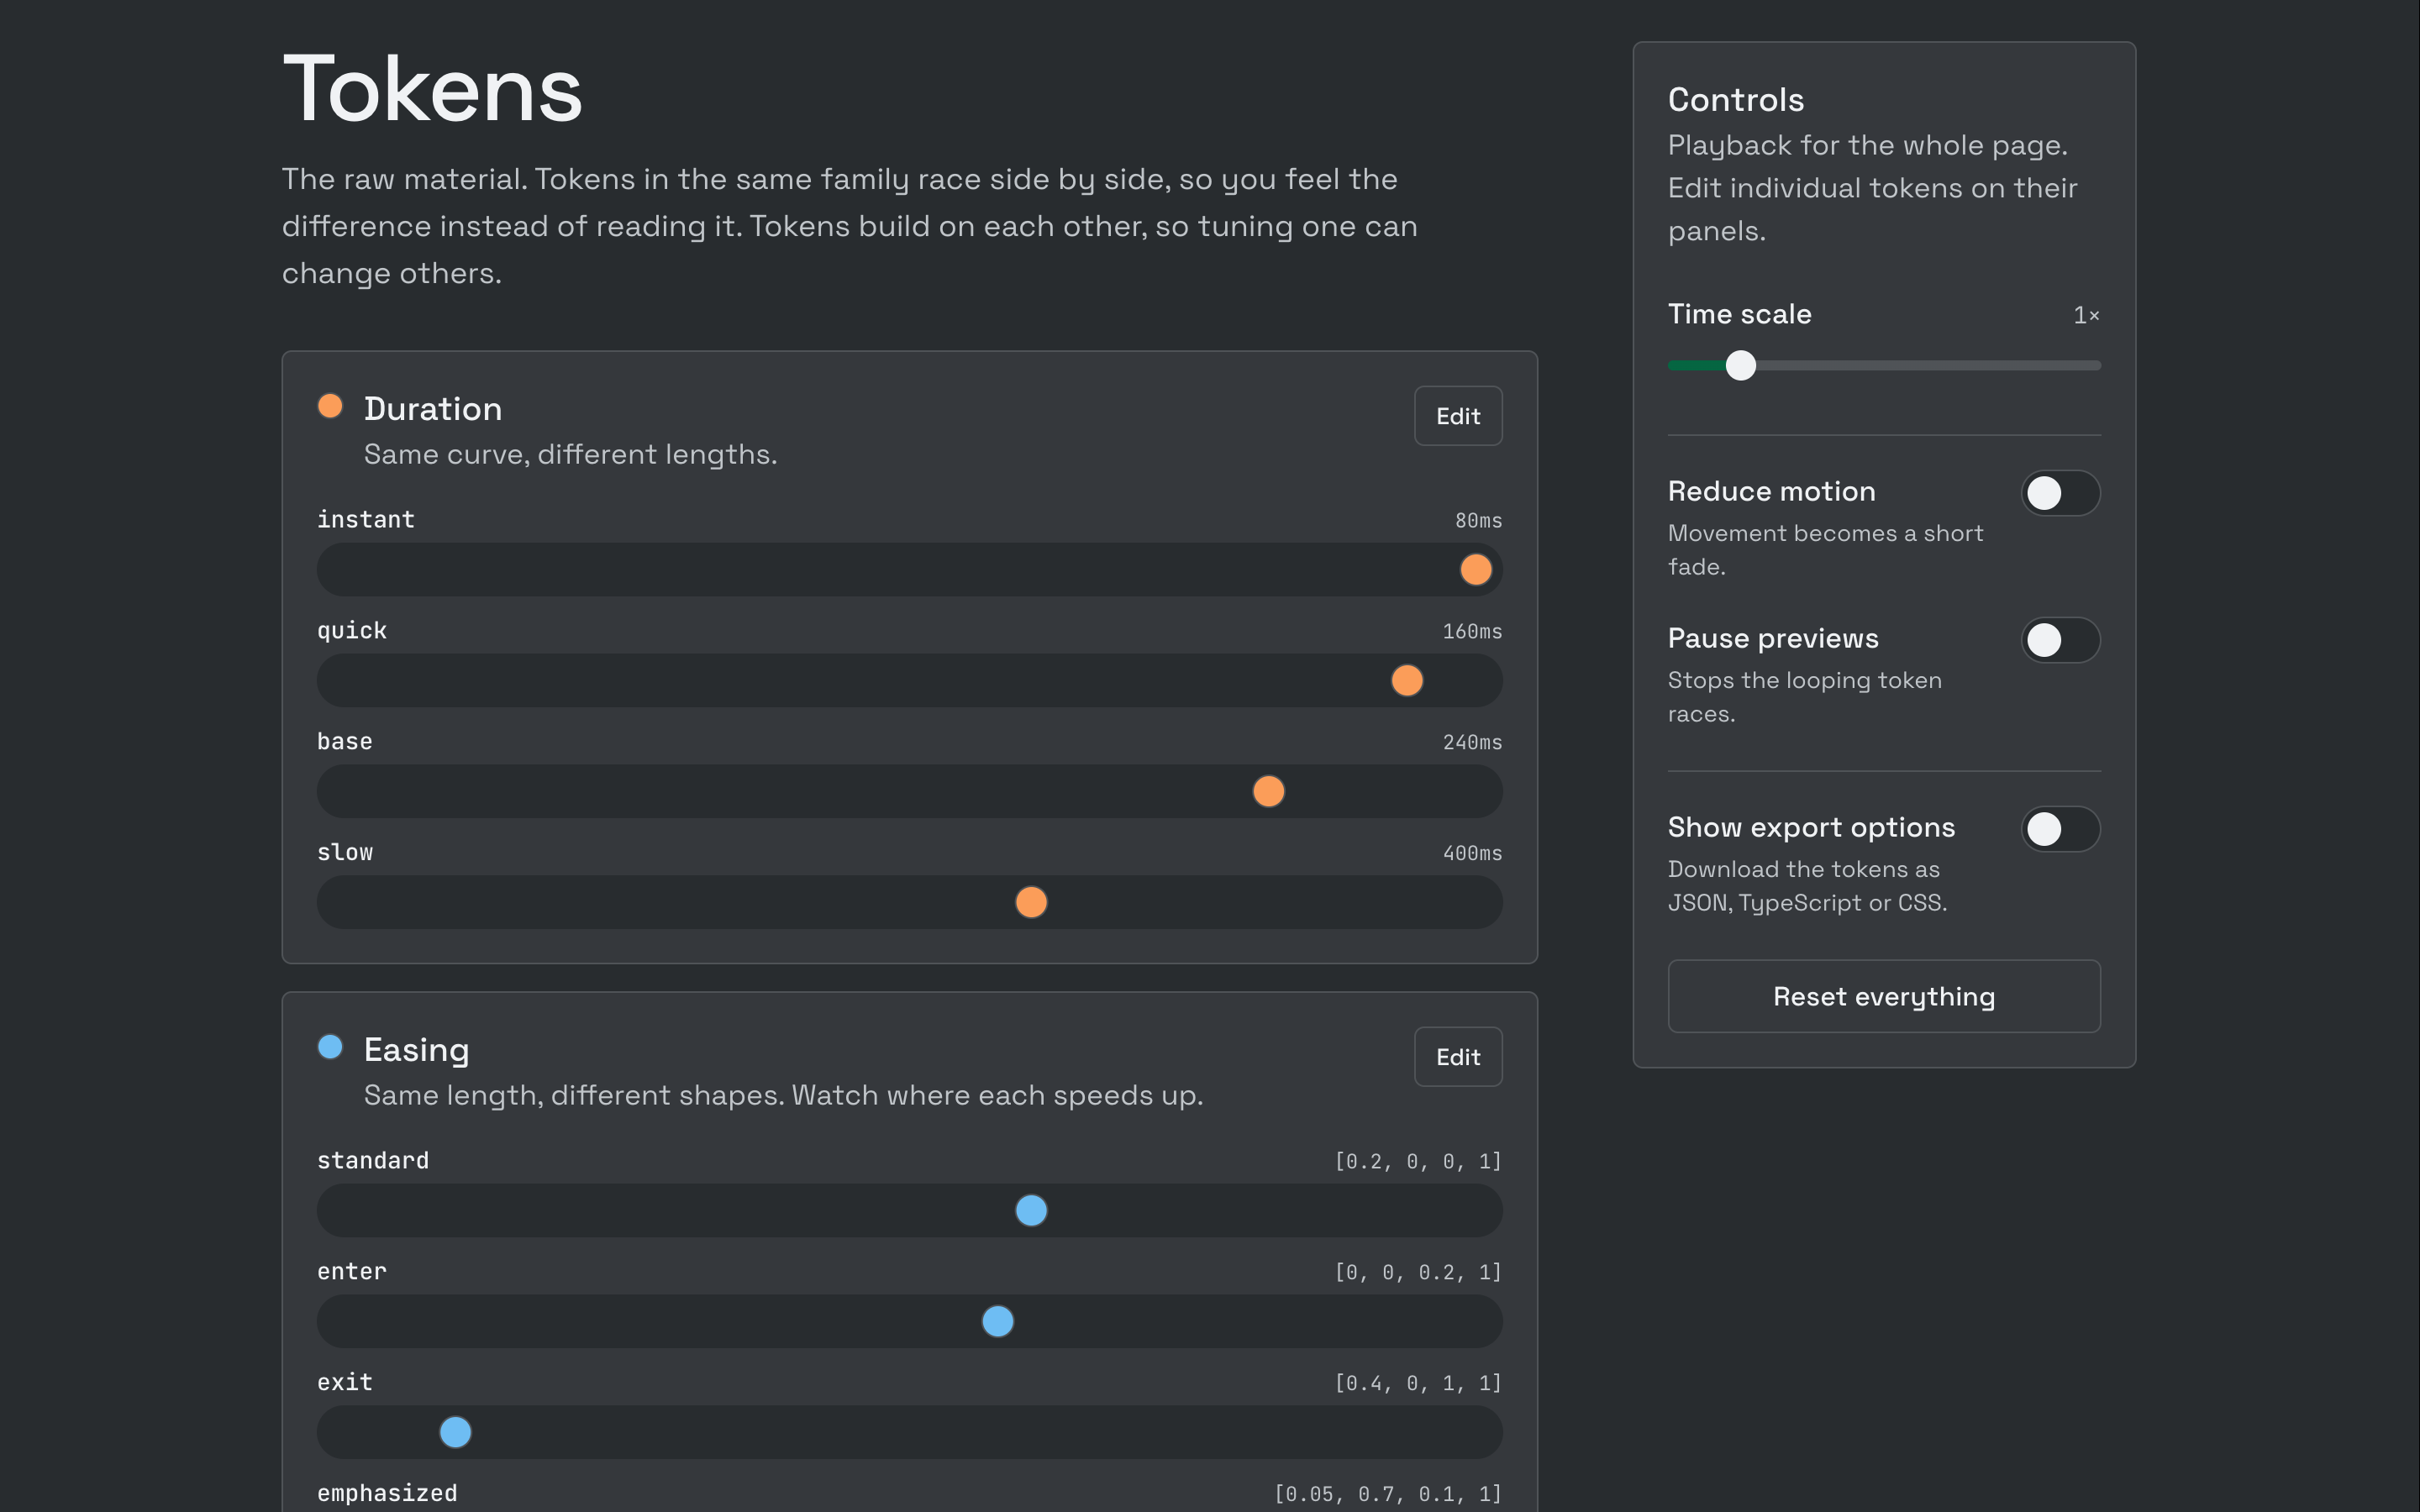Click the orange dot beside Duration heading

pyautogui.click(x=330, y=406)
